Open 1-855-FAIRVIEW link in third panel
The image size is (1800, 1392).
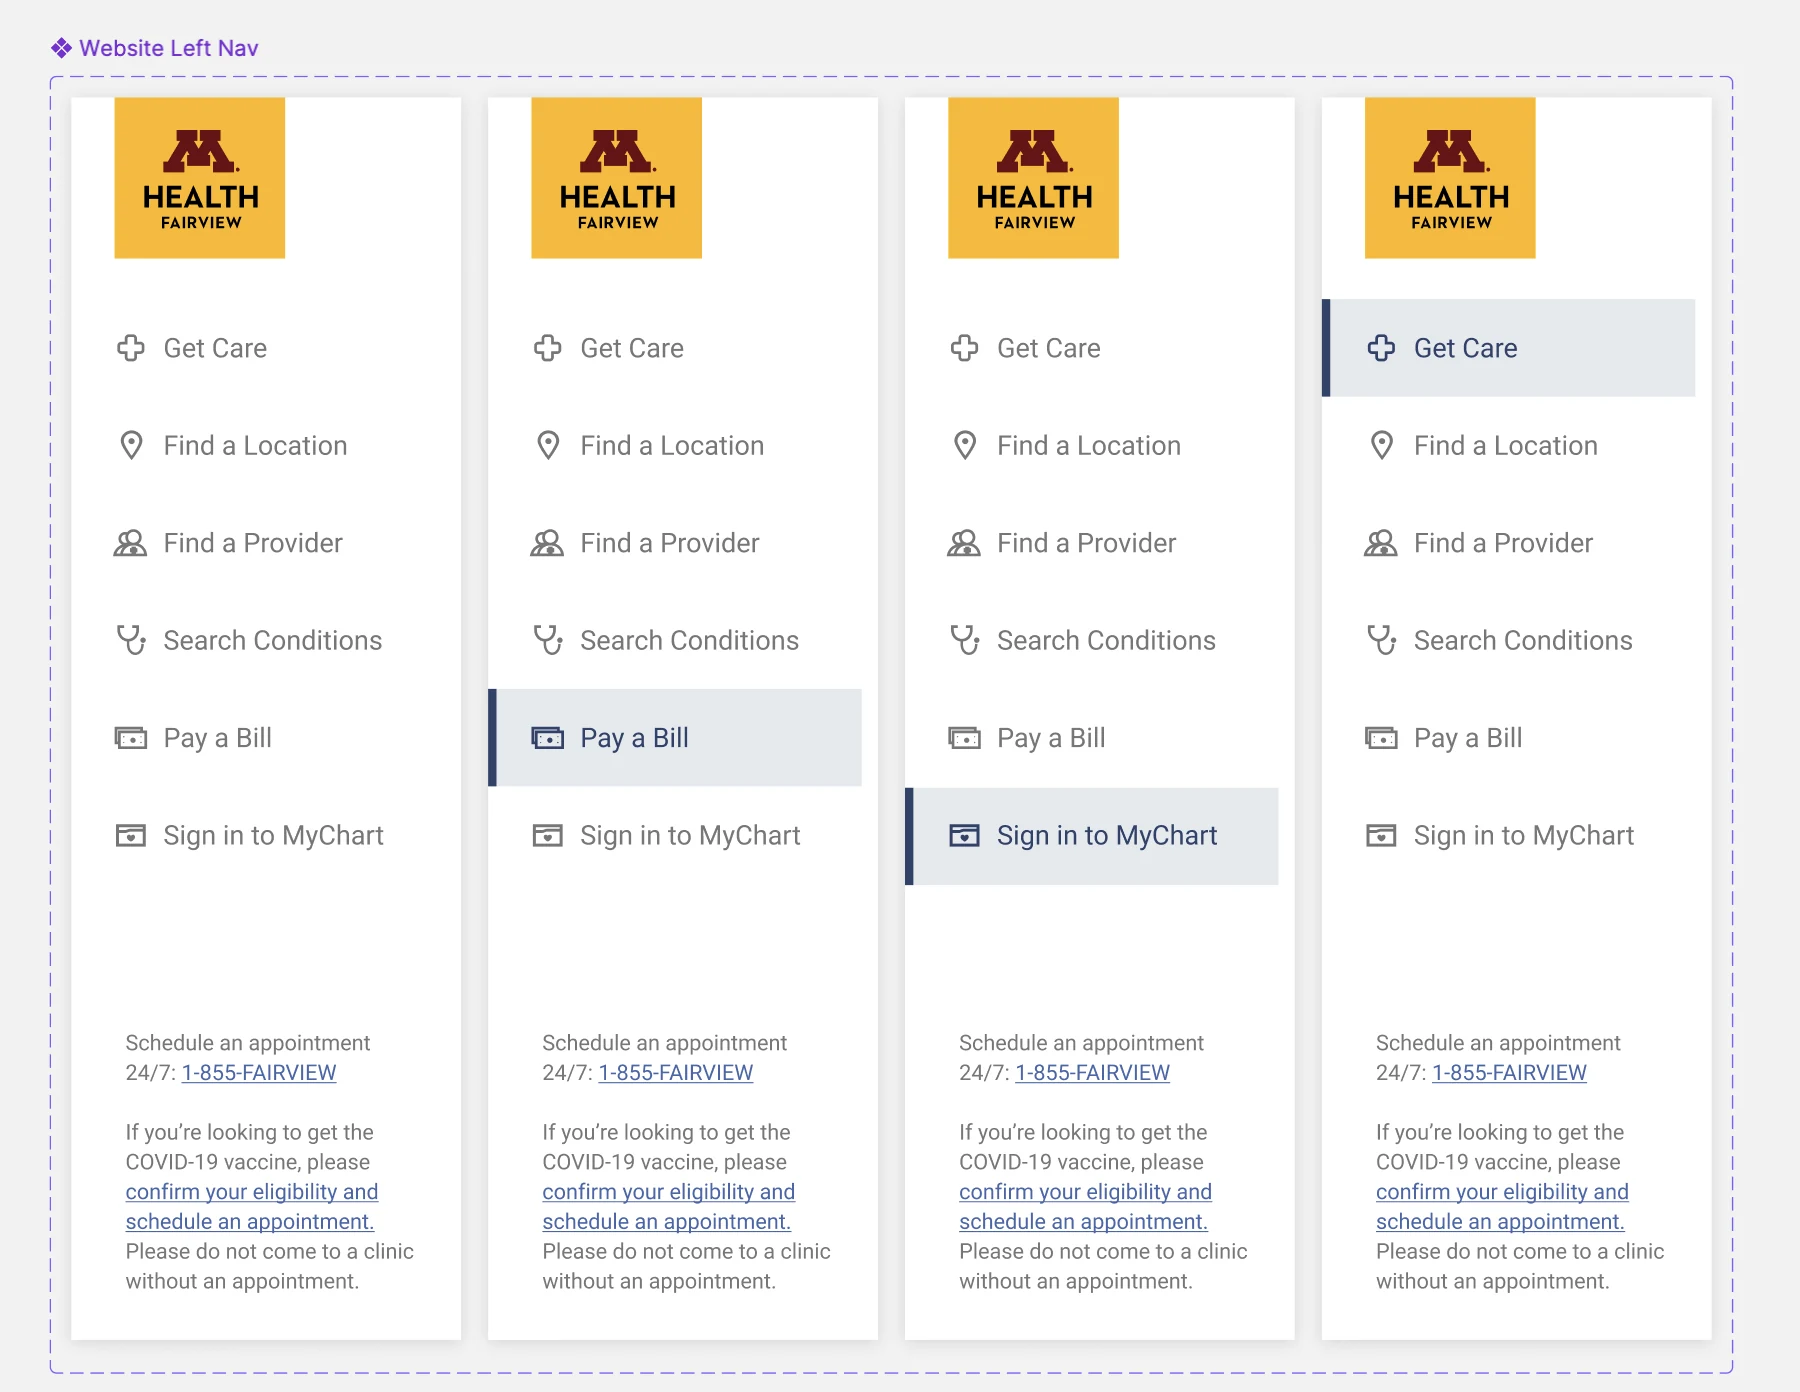coord(1093,1073)
